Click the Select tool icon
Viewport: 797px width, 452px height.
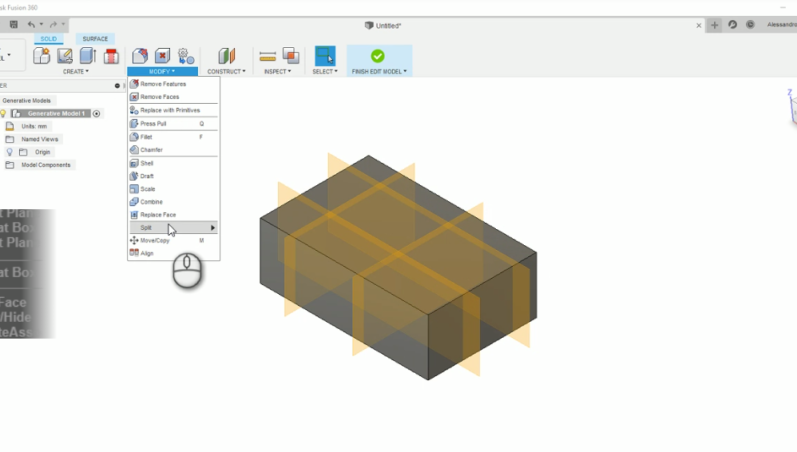(325, 56)
